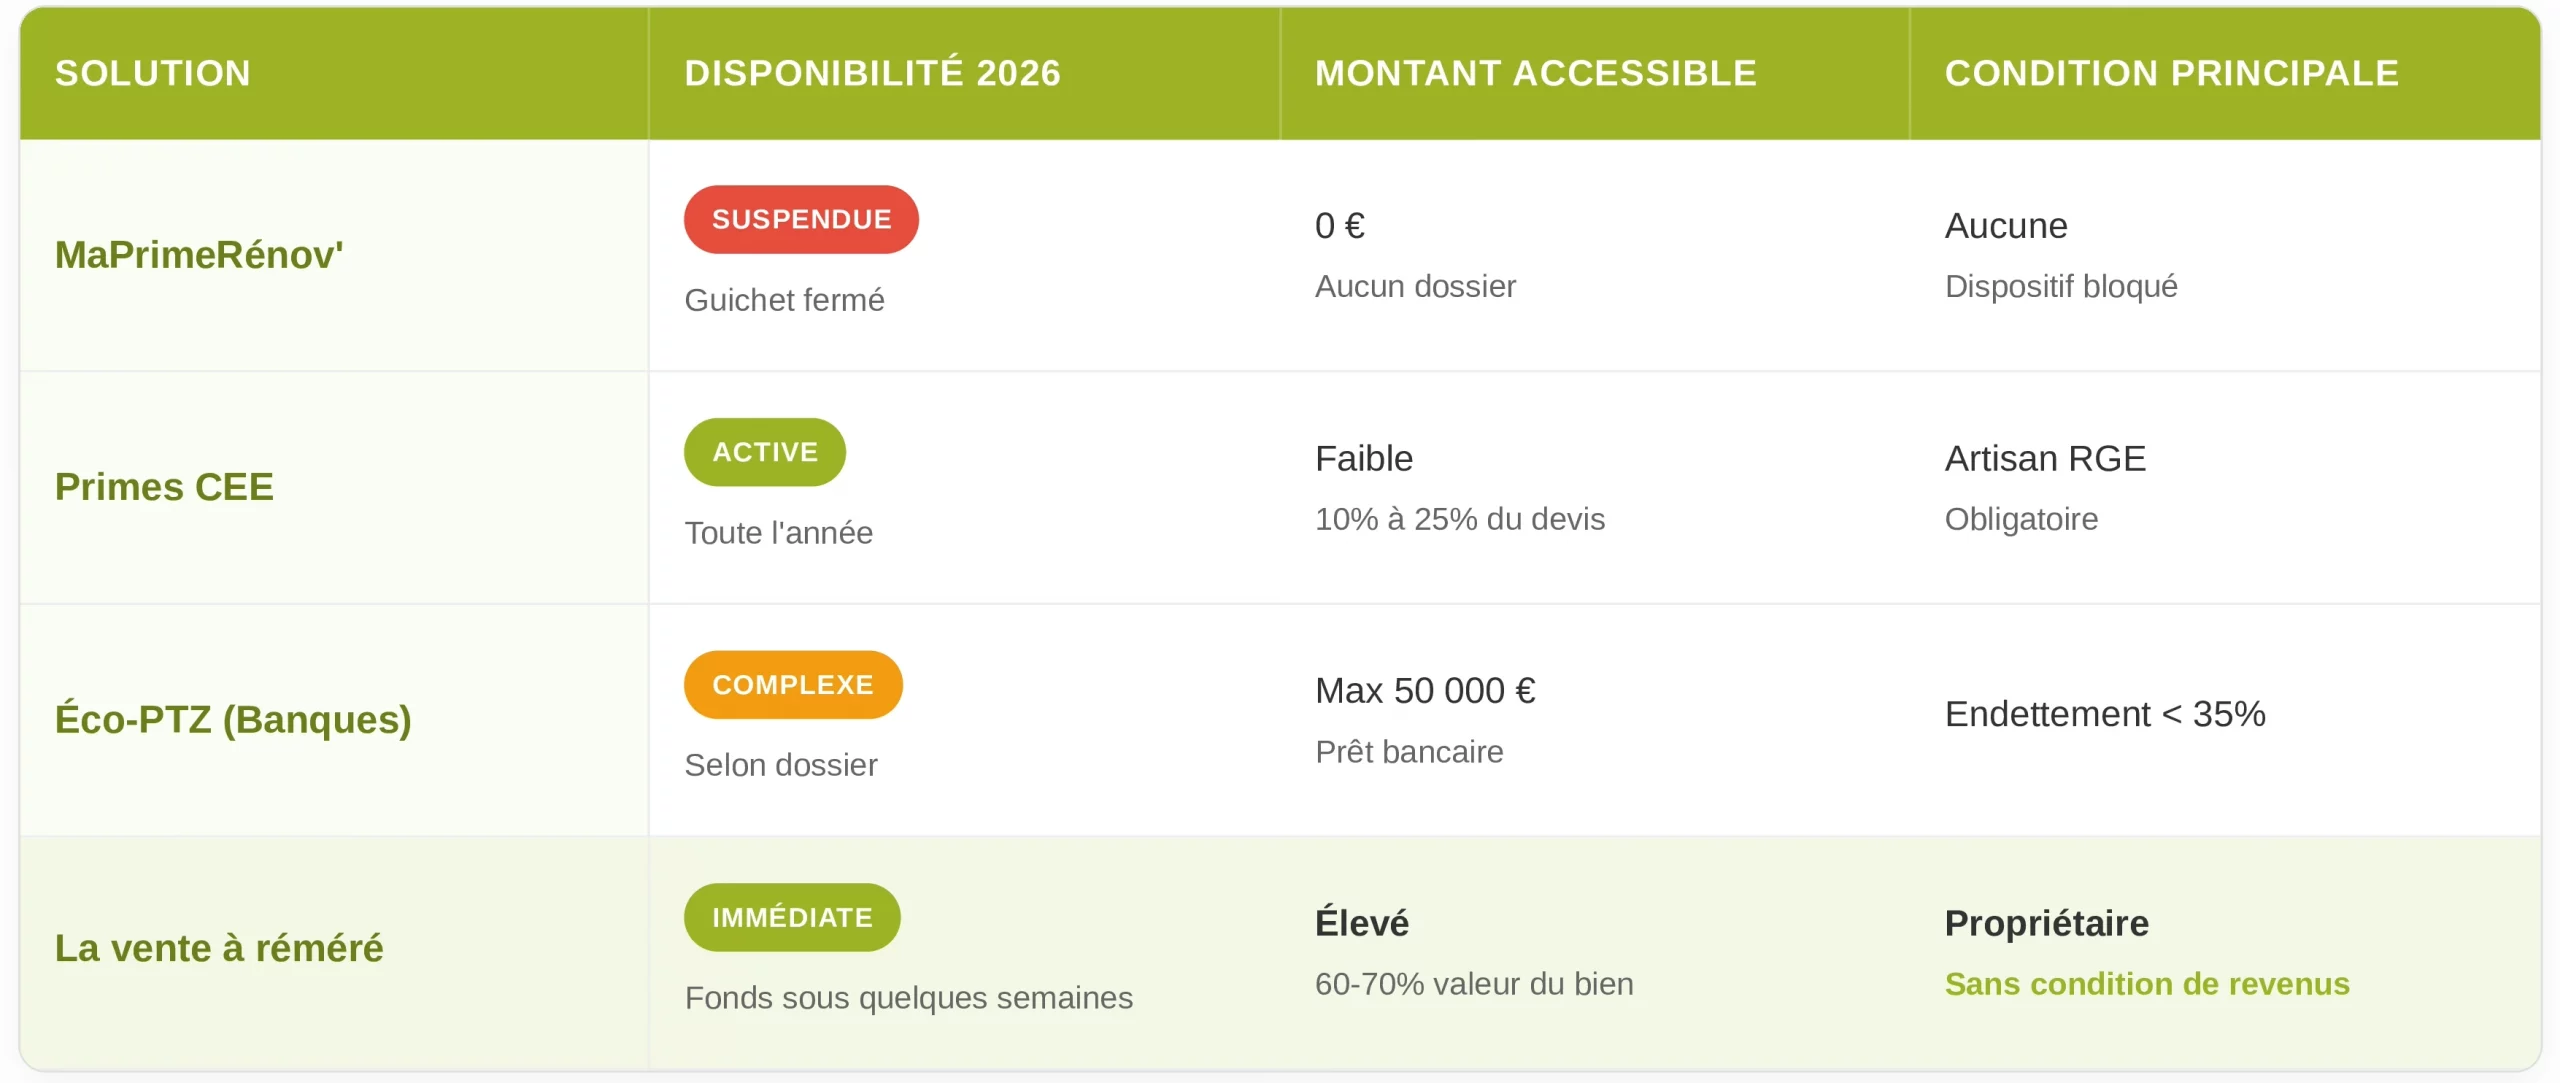Click the Max 50 000 € amount
The height and width of the screenshot is (1083, 2560).
point(1425,691)
